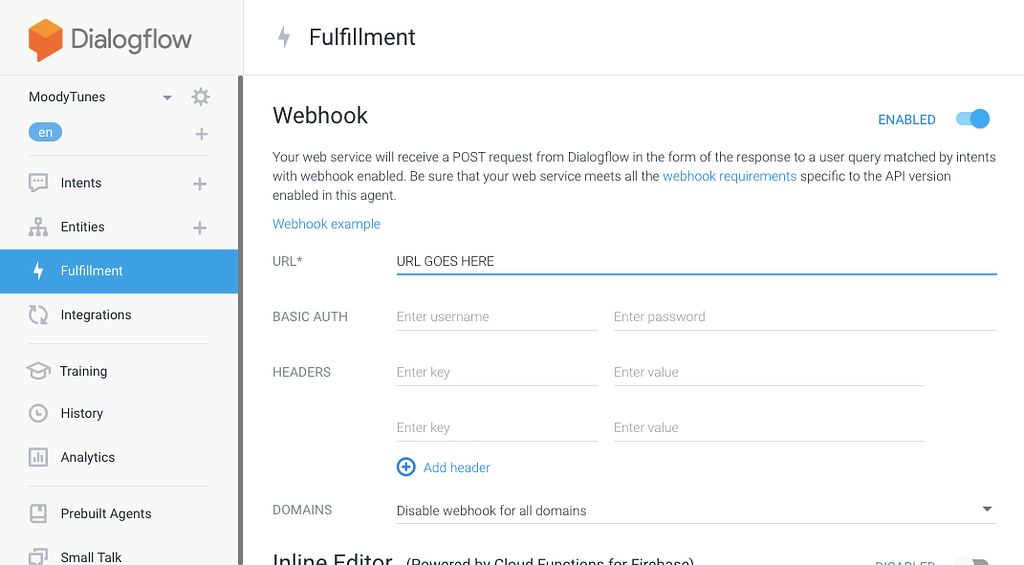The image size is (1024, 565).
Task: Enable the Inline Editor switch
Action: coord(971,561)
